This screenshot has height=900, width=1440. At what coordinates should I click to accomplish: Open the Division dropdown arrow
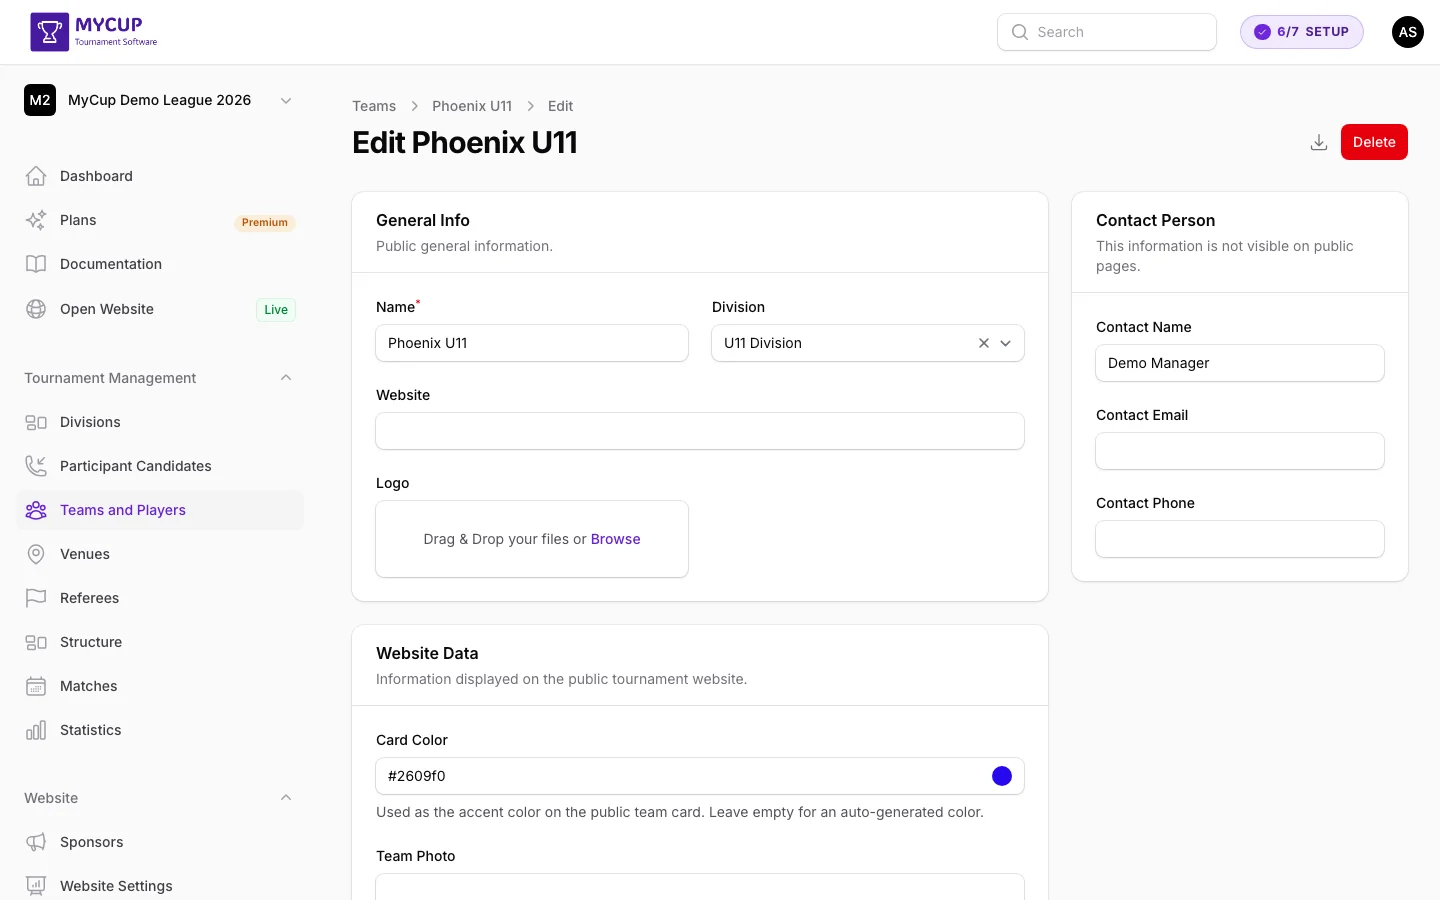point(1006,343)
